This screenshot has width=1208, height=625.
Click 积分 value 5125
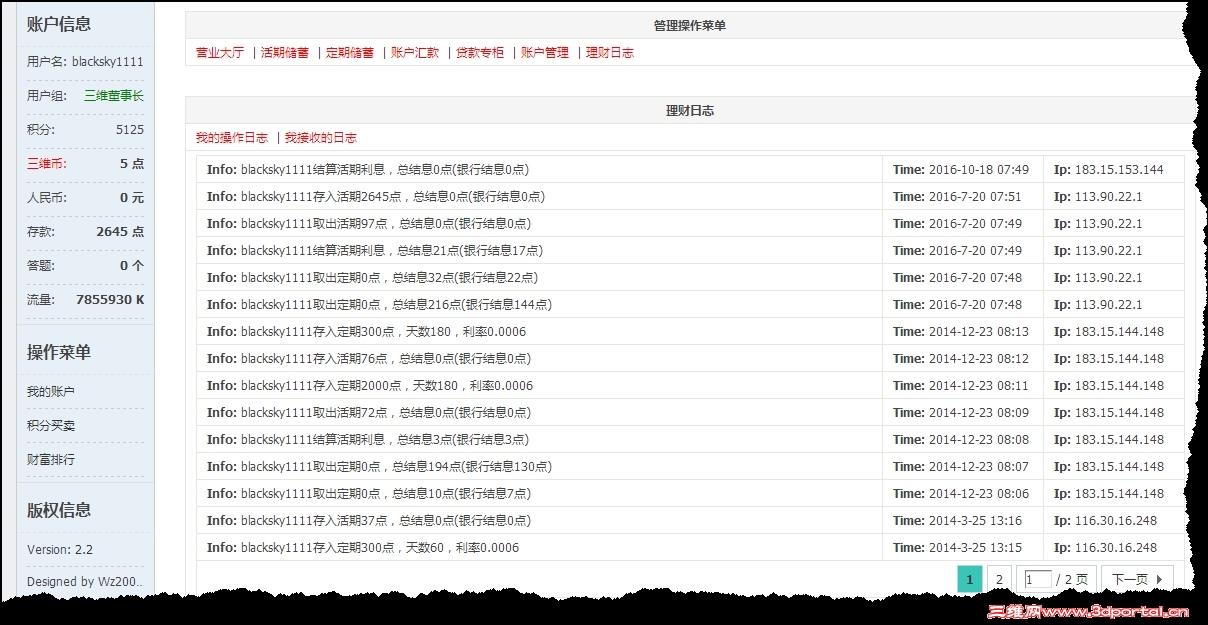pos(130,130)
